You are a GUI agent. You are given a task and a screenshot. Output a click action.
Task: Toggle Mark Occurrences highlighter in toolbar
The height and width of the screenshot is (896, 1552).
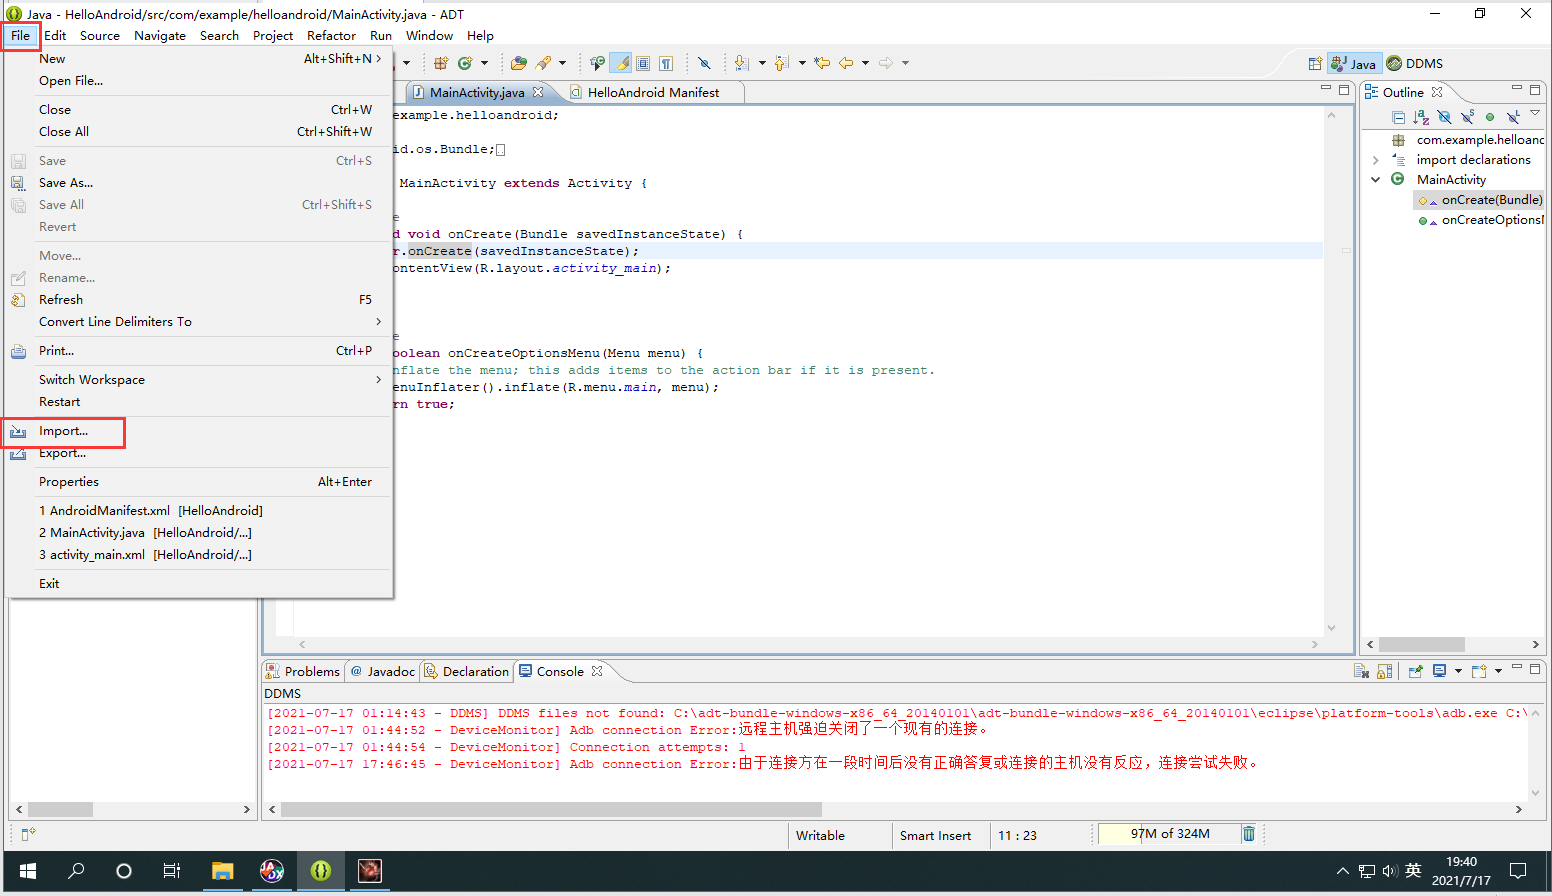pyautogui.click(x=621, y=63)
